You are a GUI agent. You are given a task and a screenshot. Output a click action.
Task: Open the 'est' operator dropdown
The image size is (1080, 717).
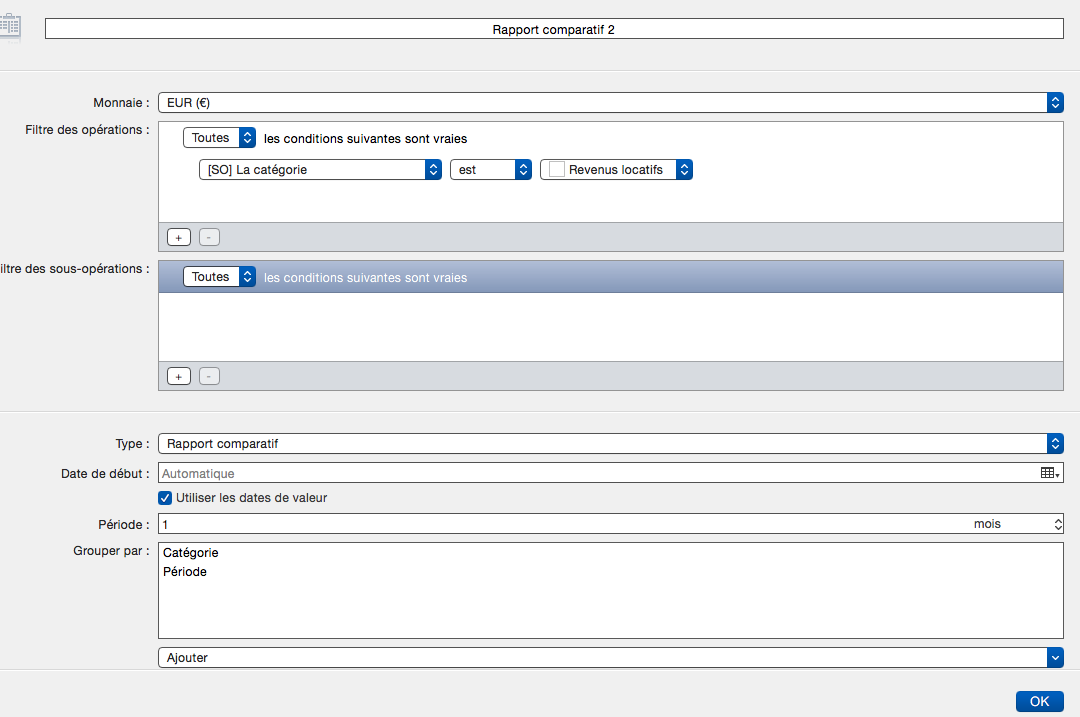tap(490, 170)
